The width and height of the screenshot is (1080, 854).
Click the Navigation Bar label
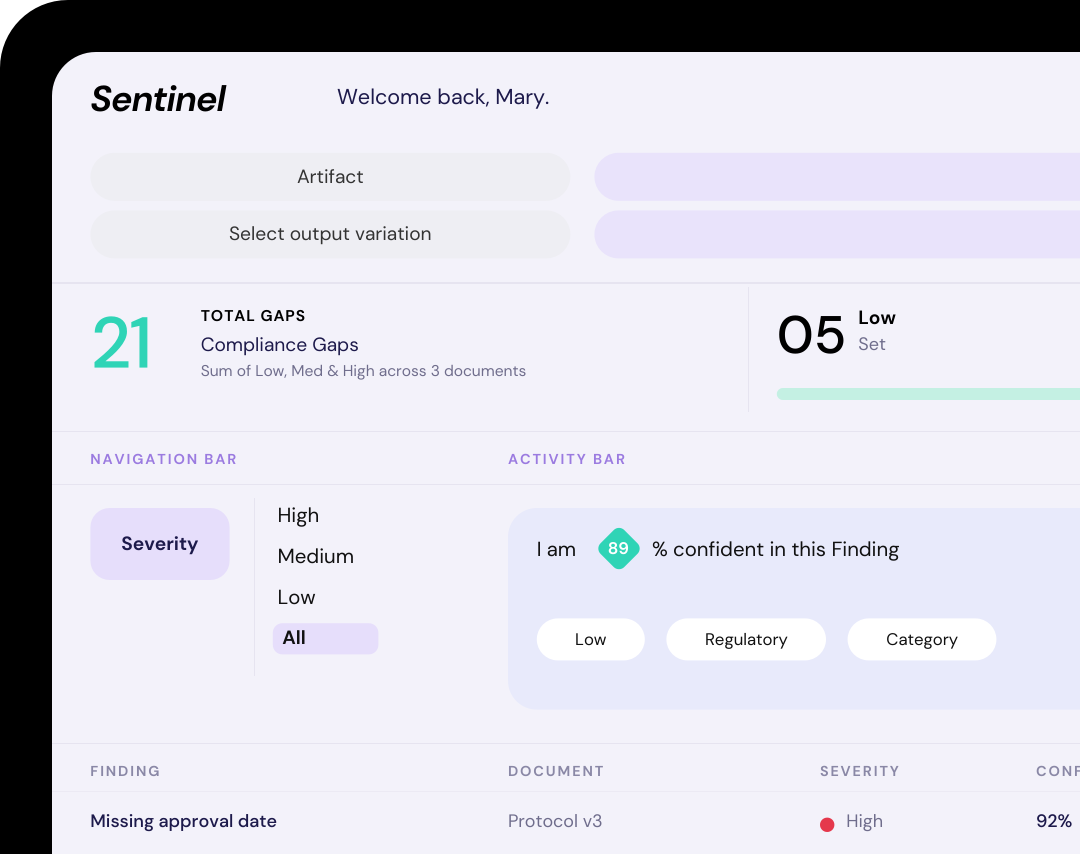(x=164, y=459)
